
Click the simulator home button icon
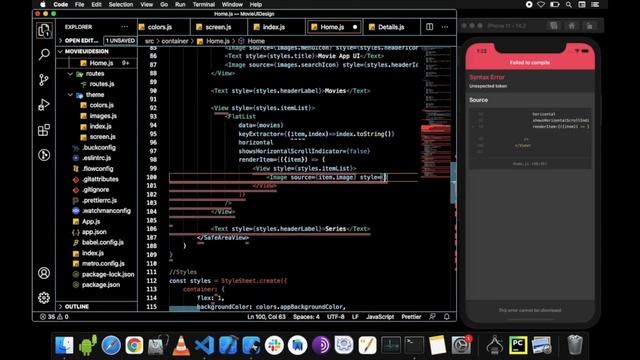click(x=571, y=26)
